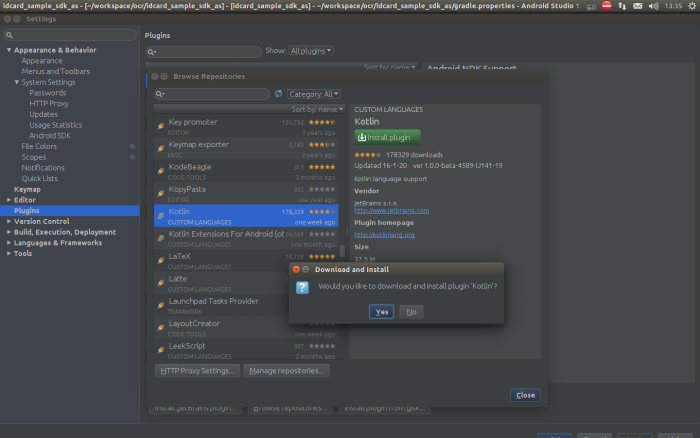Viewport: 700px width, 438px height.
Task: Click the Launchpad Tasks Provider plug icon
Action: (161, 305)
